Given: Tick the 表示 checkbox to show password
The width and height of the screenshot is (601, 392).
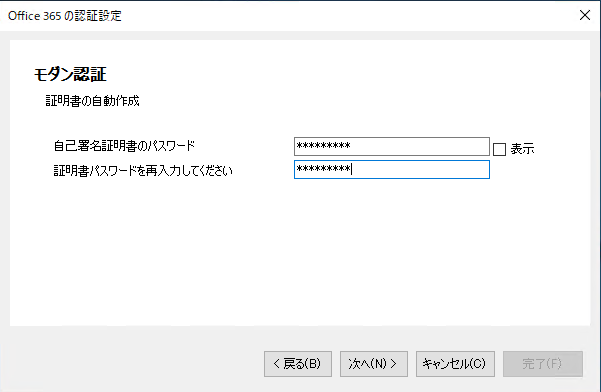Looking at the screenshot, I should (x=499, y=149).
